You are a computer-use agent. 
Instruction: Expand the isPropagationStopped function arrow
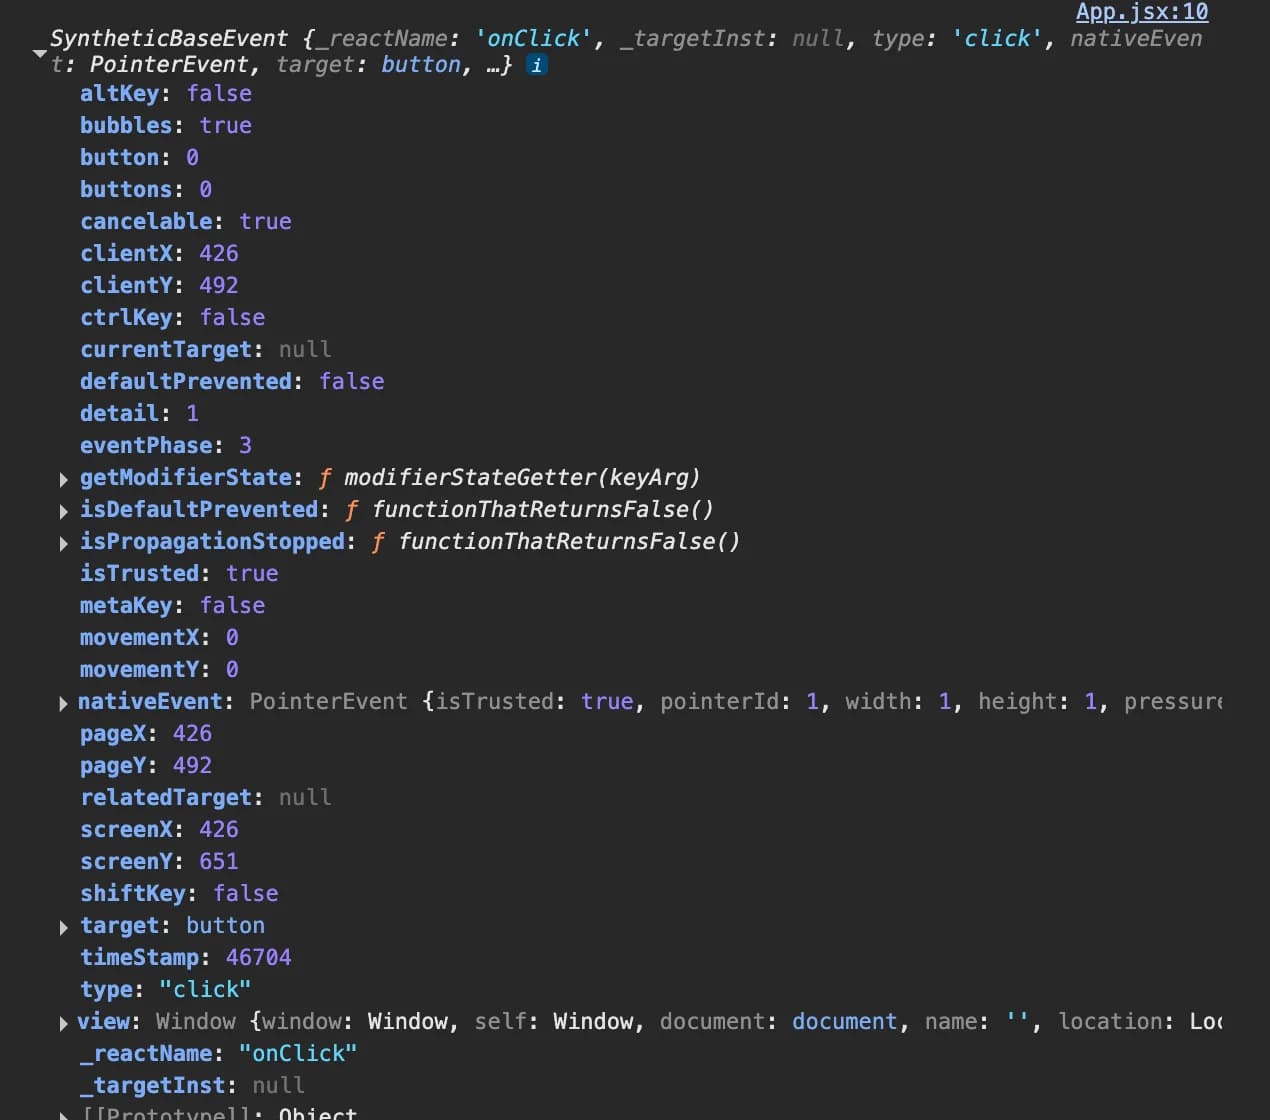point(64,543)
